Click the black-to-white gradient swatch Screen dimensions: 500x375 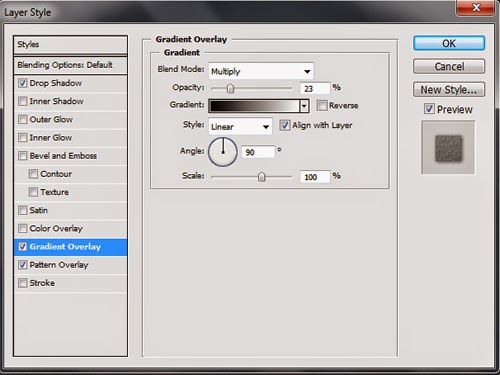[x=255, y=106]
